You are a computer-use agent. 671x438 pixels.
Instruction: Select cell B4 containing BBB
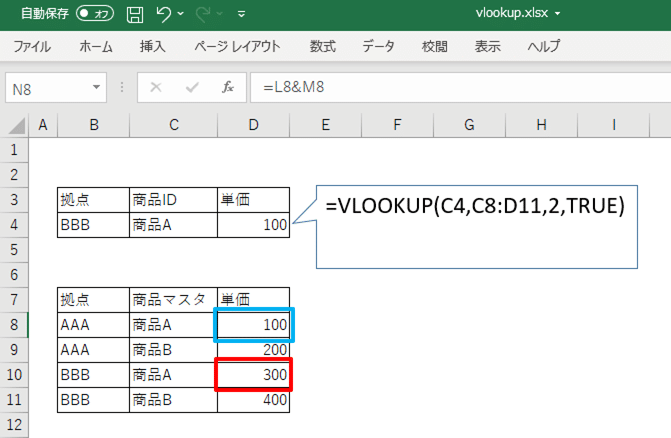93,225
